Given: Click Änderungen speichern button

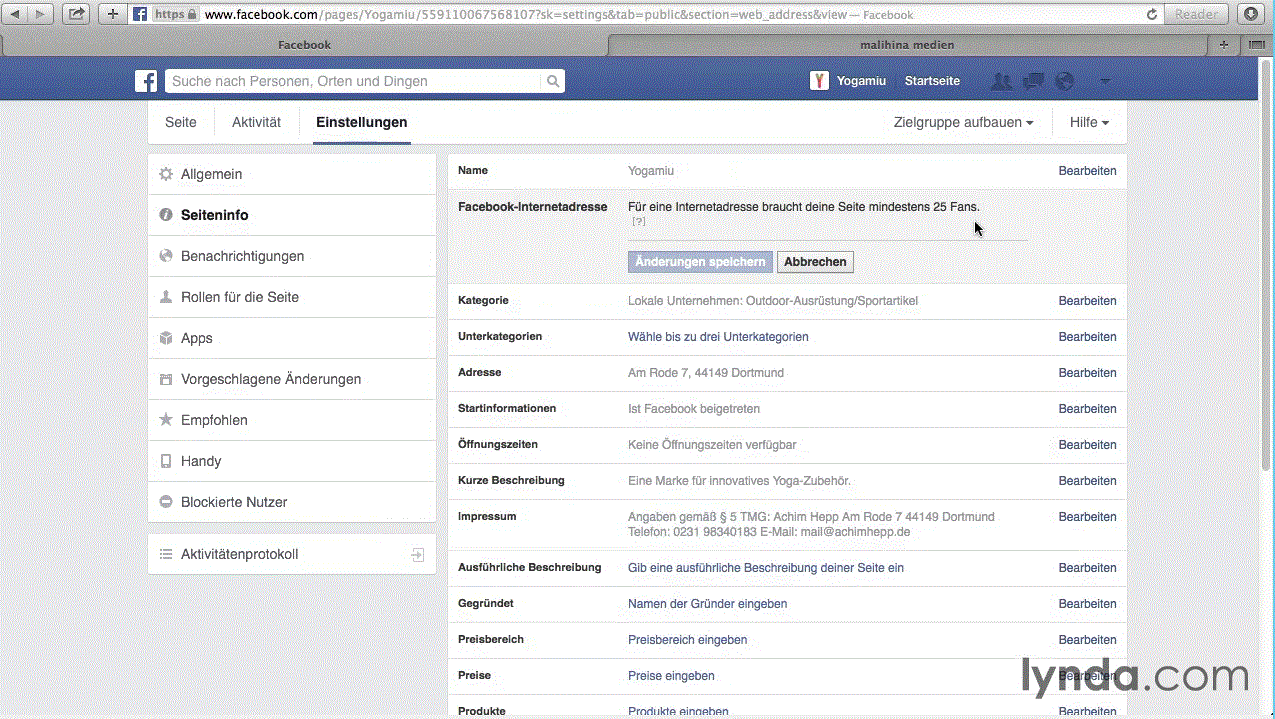Looking at the screenshot, I should click(700, 262).
